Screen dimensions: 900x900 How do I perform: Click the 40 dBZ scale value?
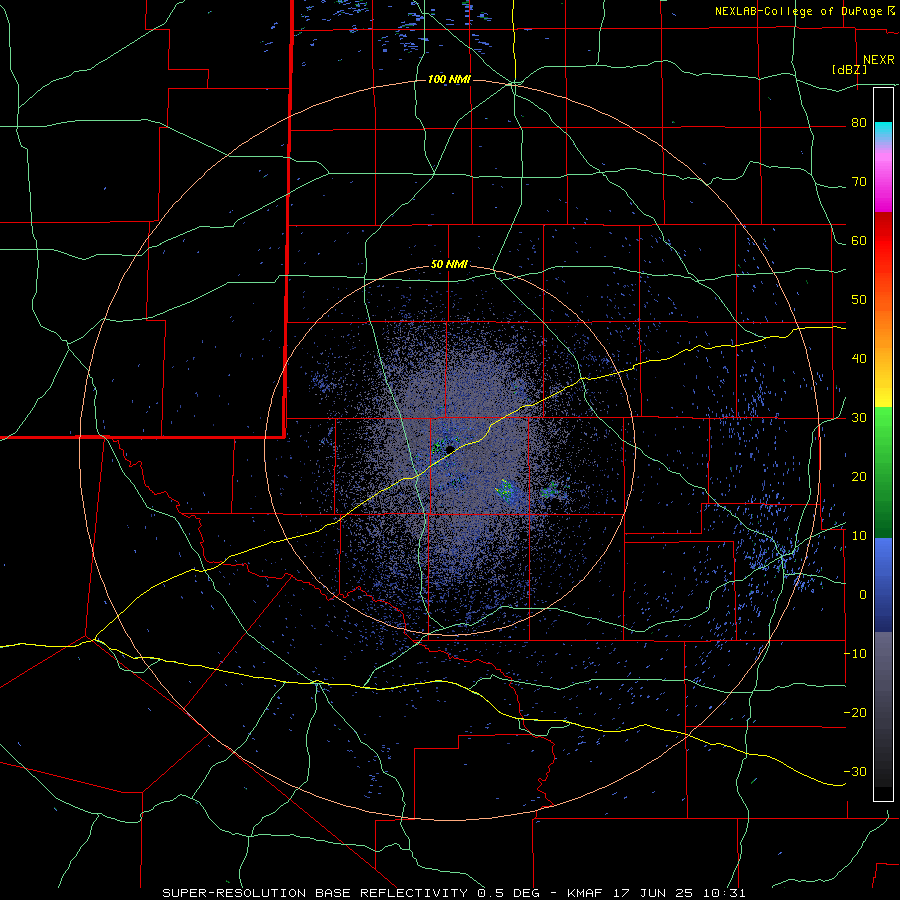click(859, 359)
